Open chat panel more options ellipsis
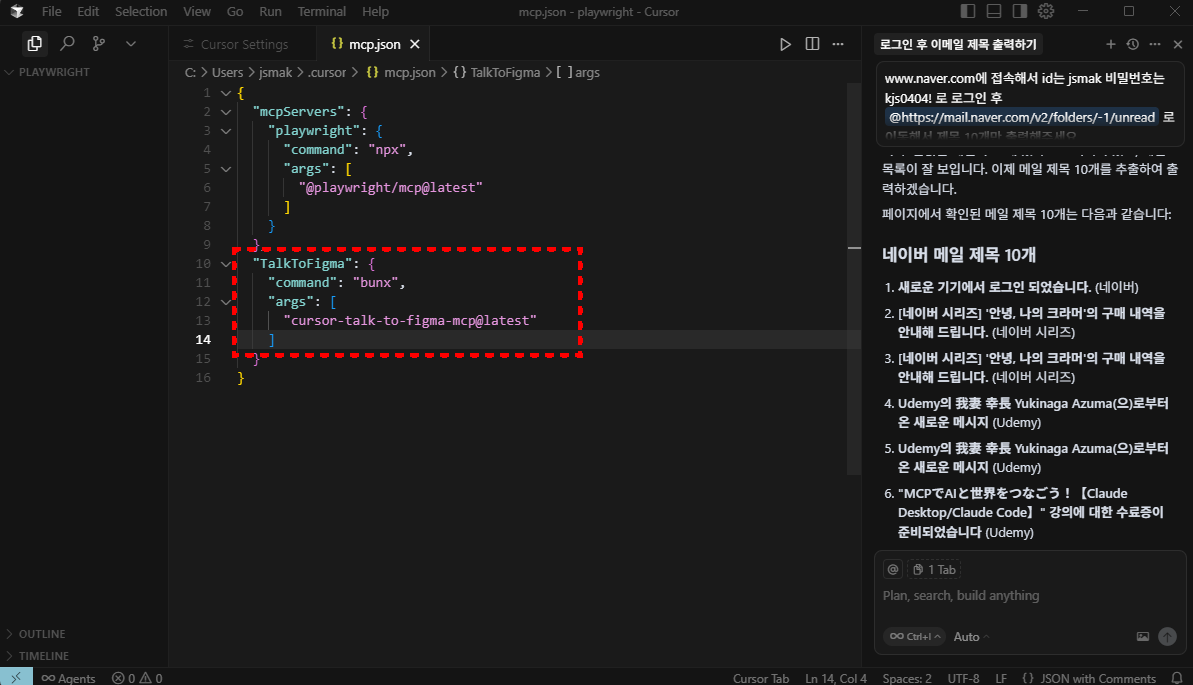The image size is (1193, 685). (x=1155, y=44)
